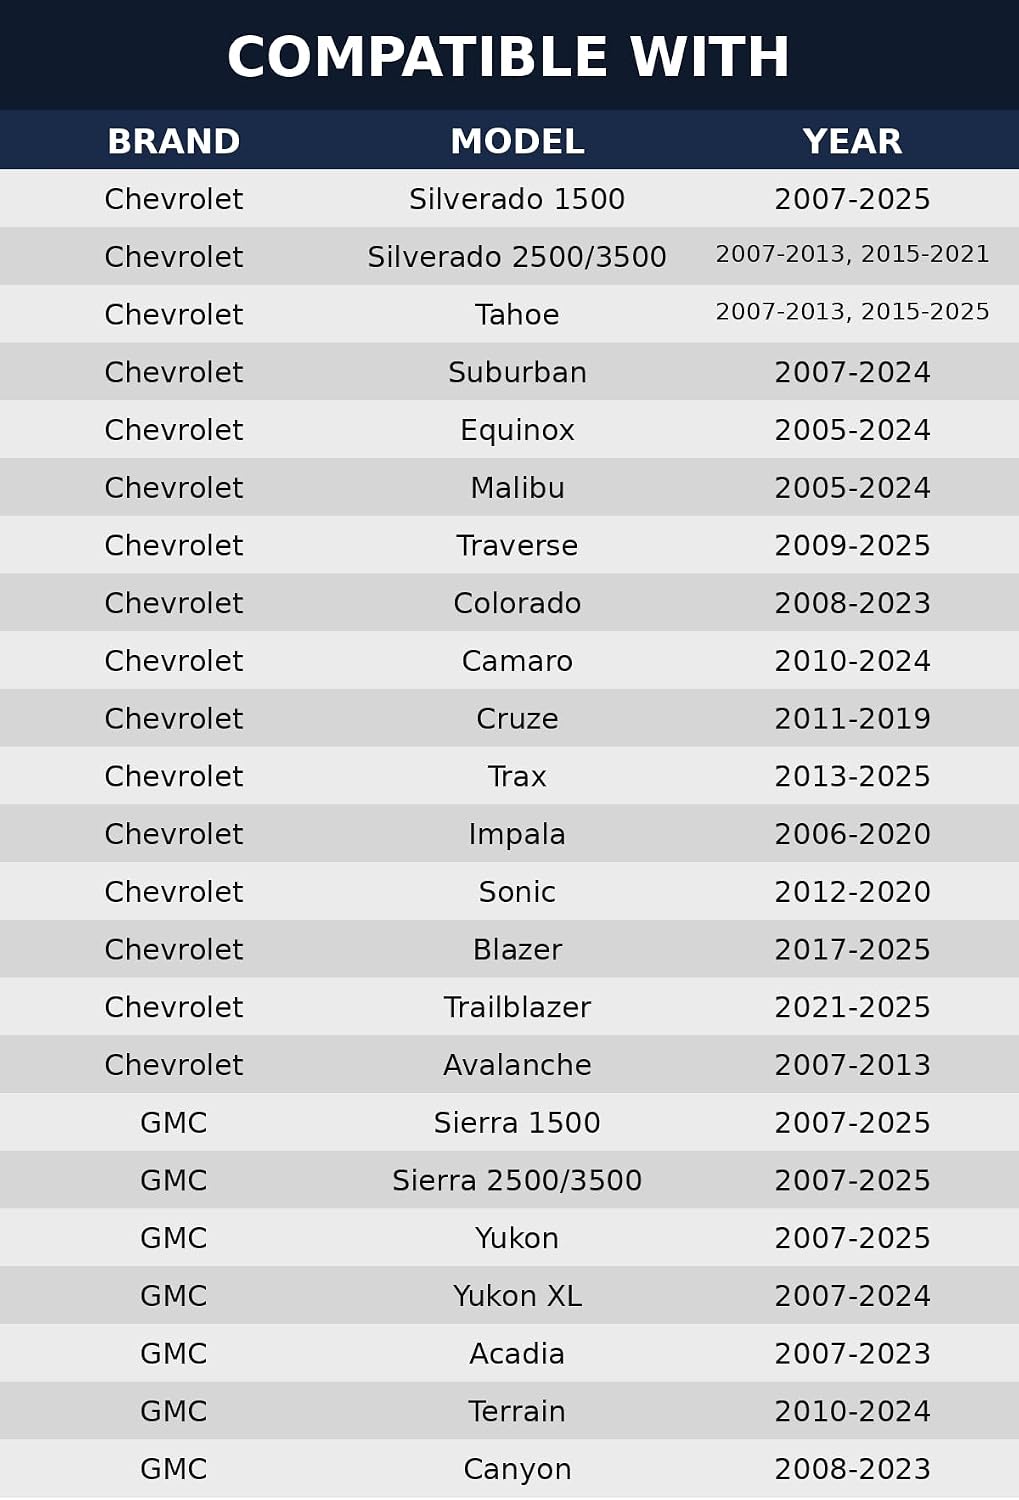1019x1500 pixels.
Task: Click the Silverado 1500 model cell
Action: point(517,199)
